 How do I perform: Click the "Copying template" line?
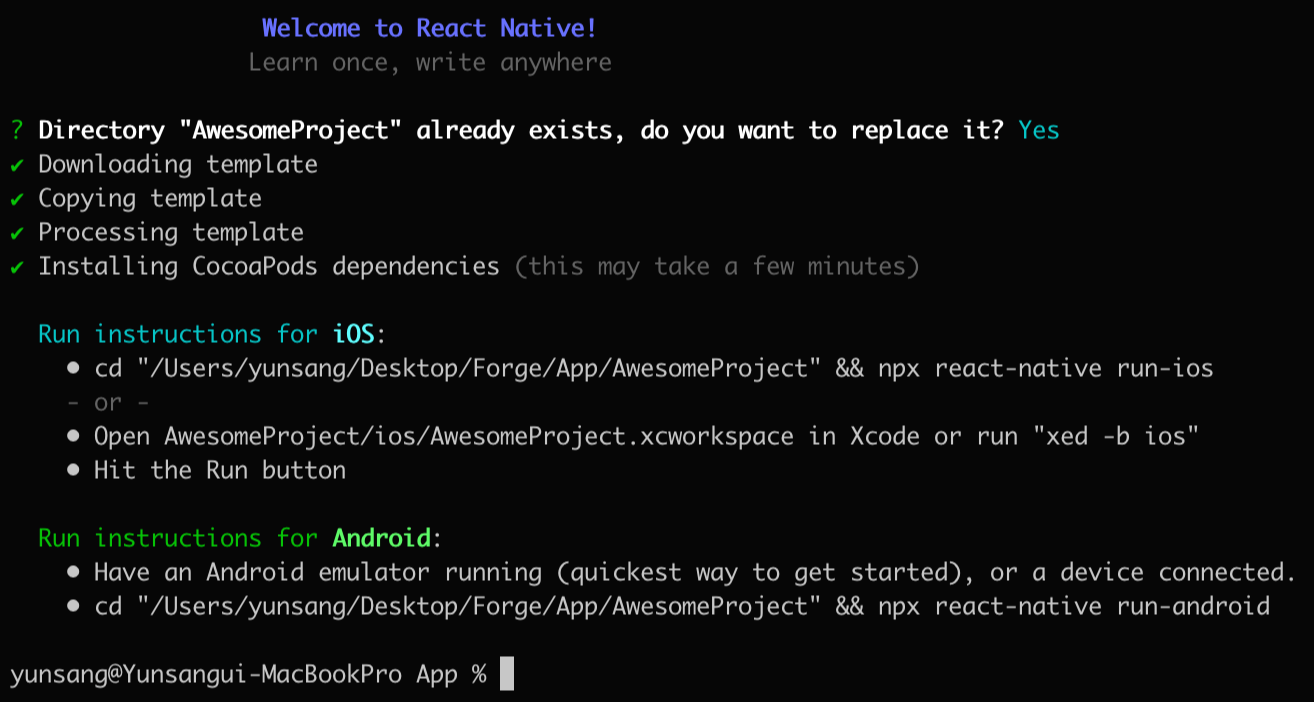[150, 198]
